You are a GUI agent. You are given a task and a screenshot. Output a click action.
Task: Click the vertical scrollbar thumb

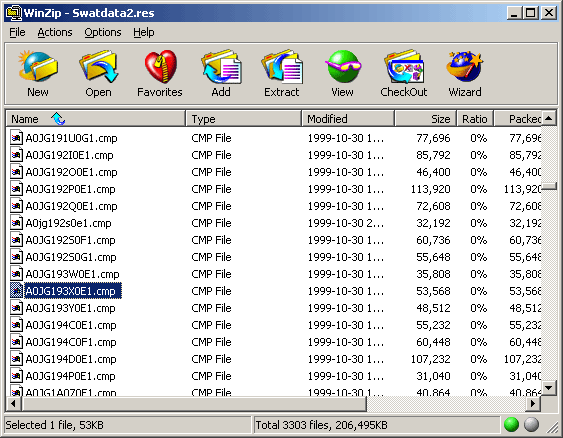549,187
